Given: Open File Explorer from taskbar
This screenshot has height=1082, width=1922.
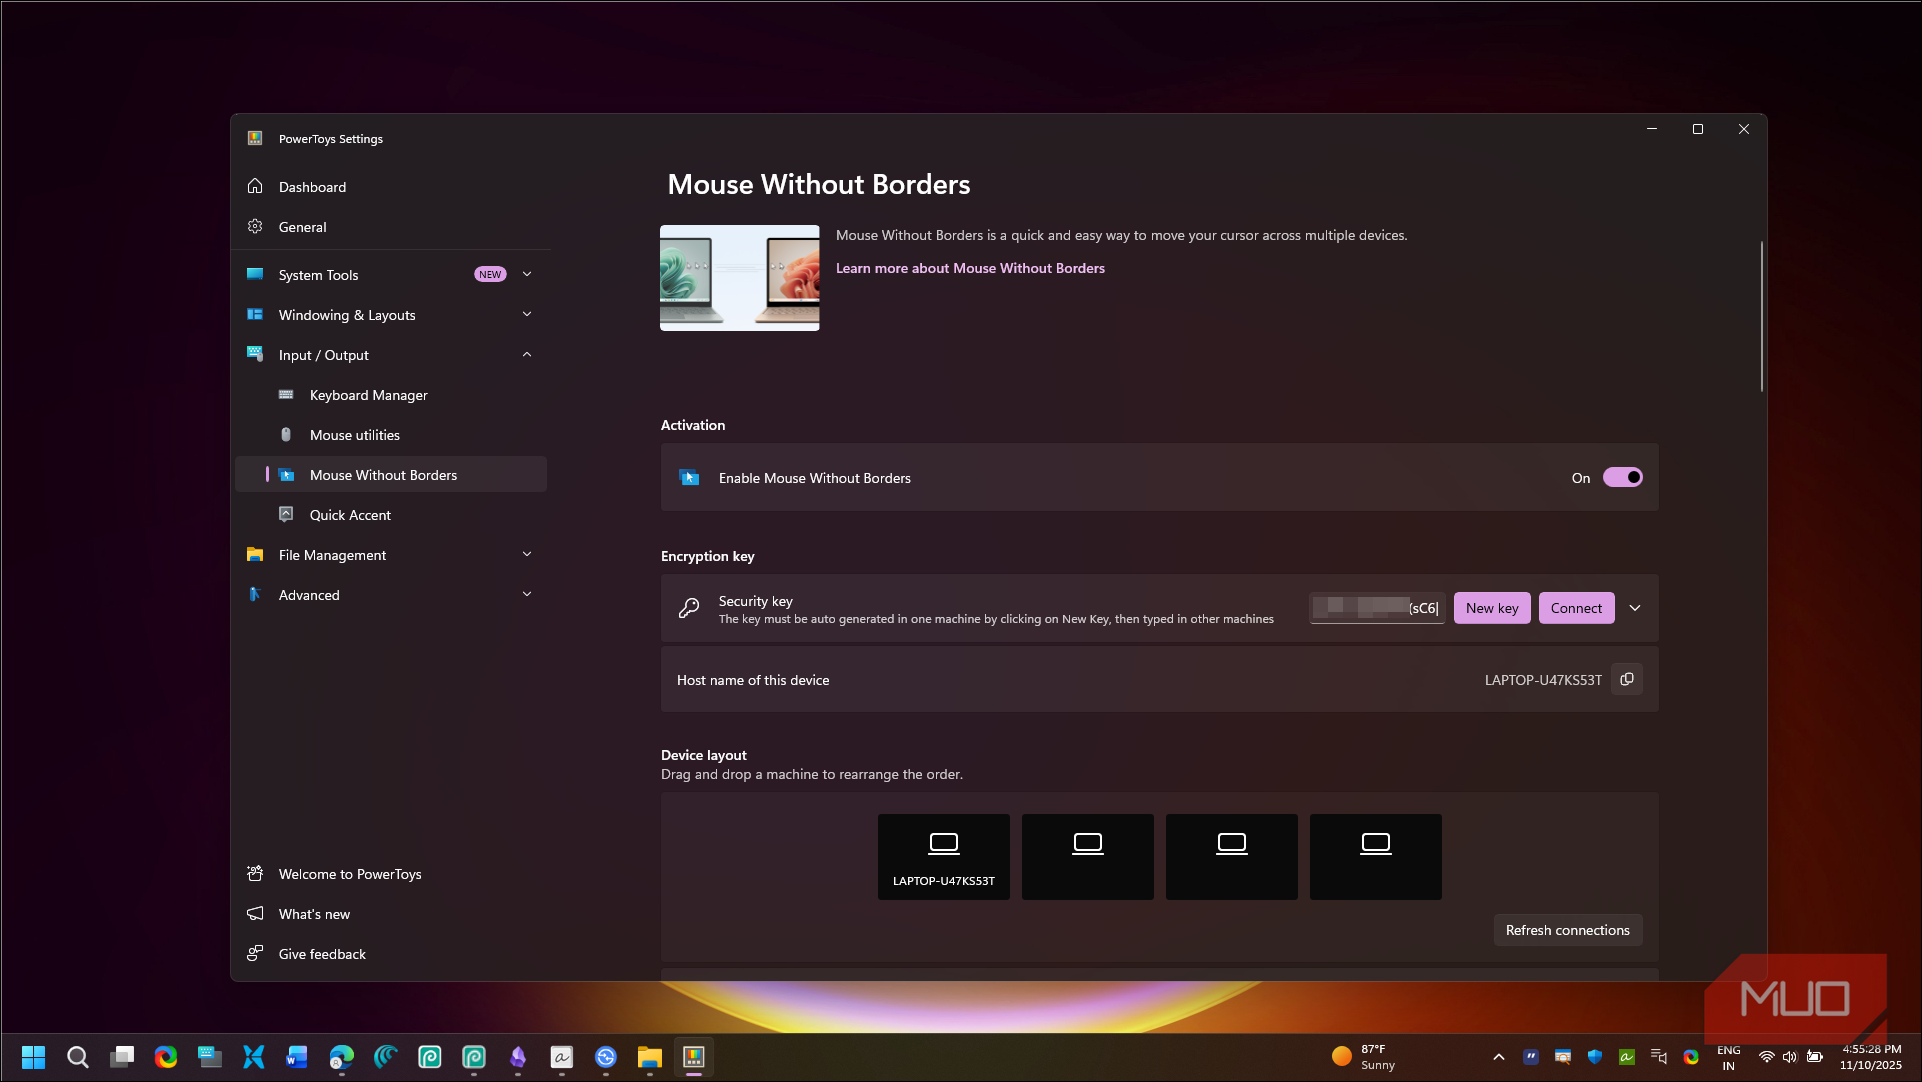Looking at the screenshot, I should pos(650,1057).
